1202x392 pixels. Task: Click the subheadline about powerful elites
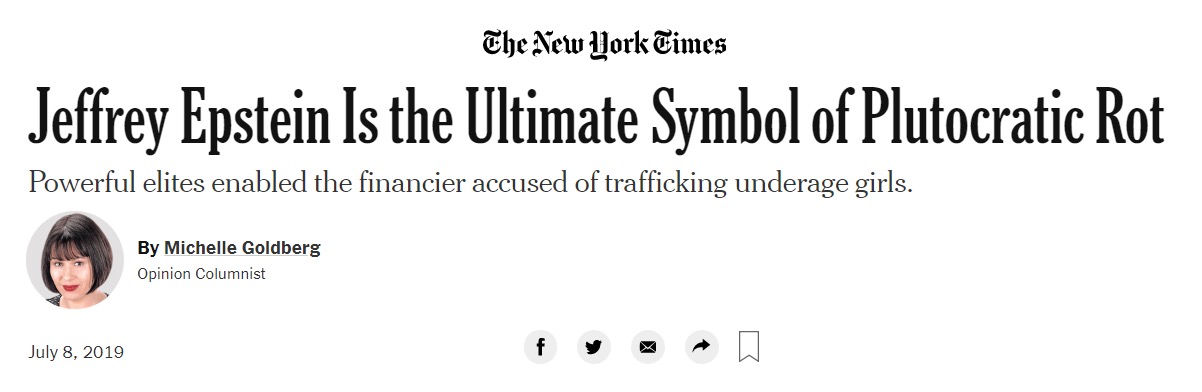(x=471, y=186)
